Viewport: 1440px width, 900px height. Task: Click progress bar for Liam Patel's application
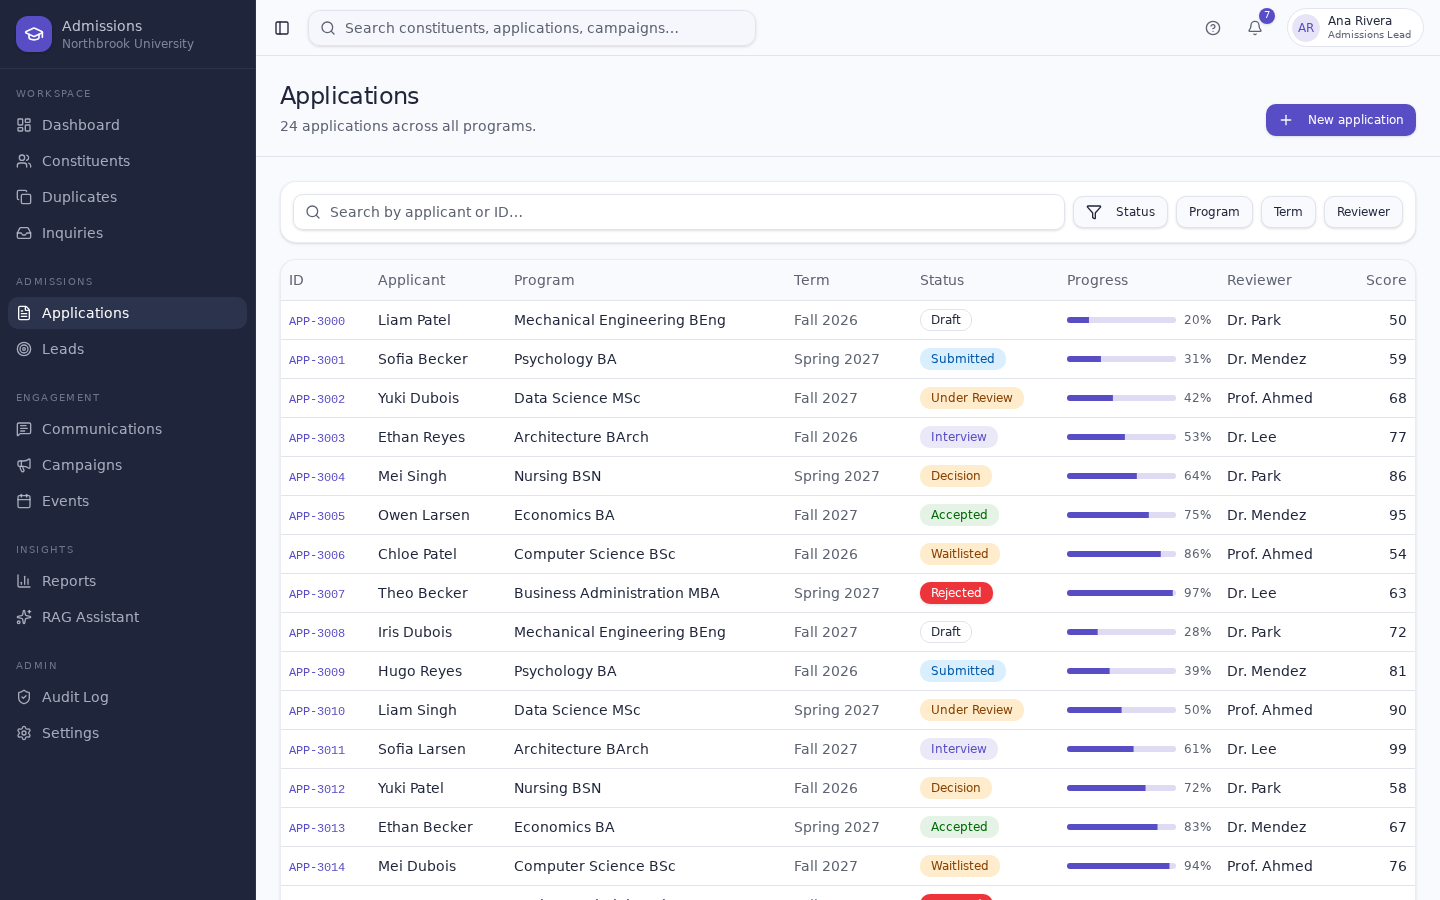(x=1121, y=320)
